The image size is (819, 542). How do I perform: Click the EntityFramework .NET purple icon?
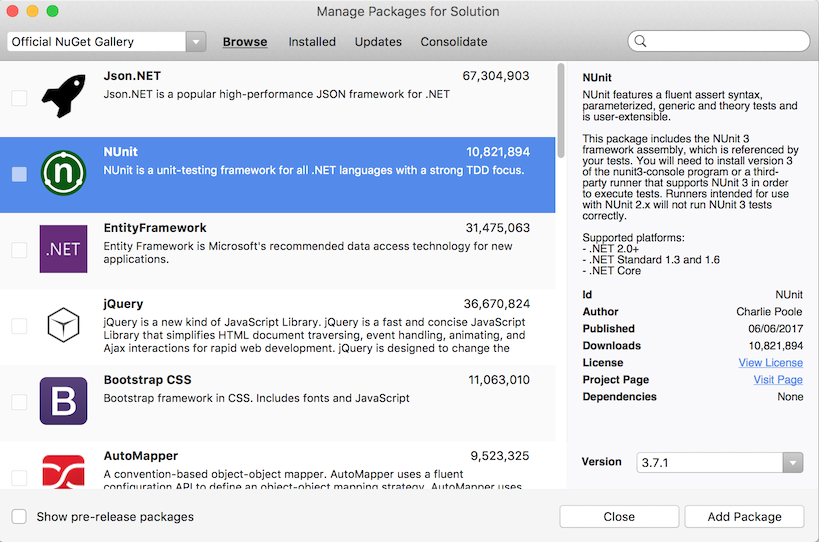(x=63, y=249)
